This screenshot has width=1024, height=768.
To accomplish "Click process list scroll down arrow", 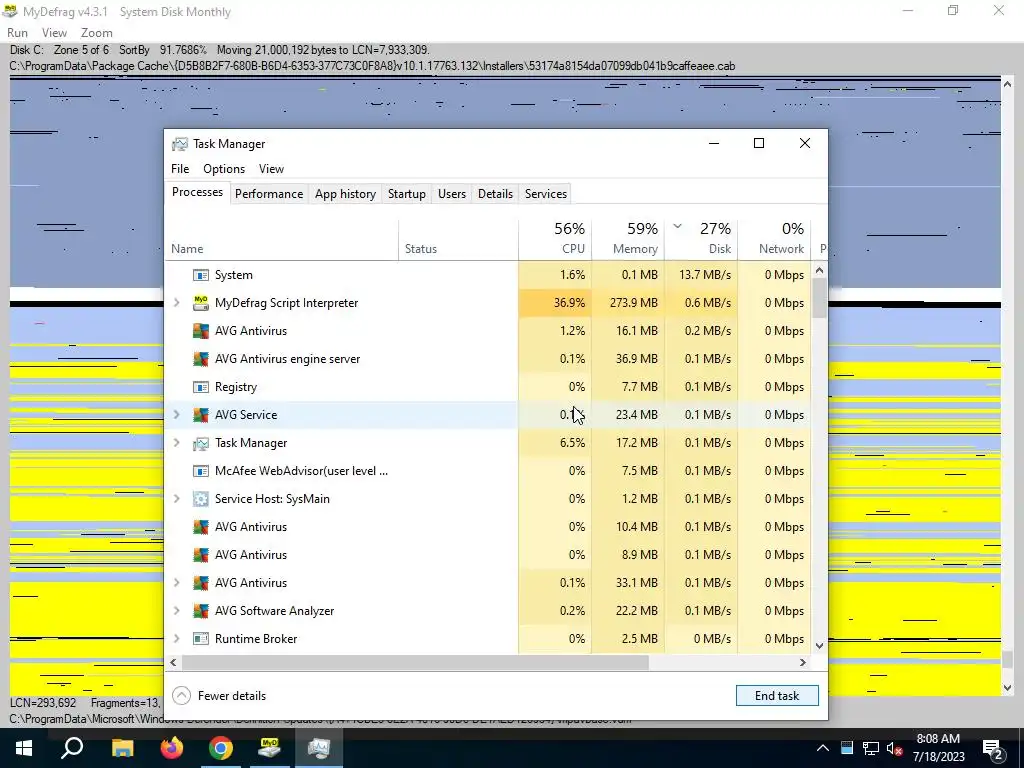I will coord(820,645).
